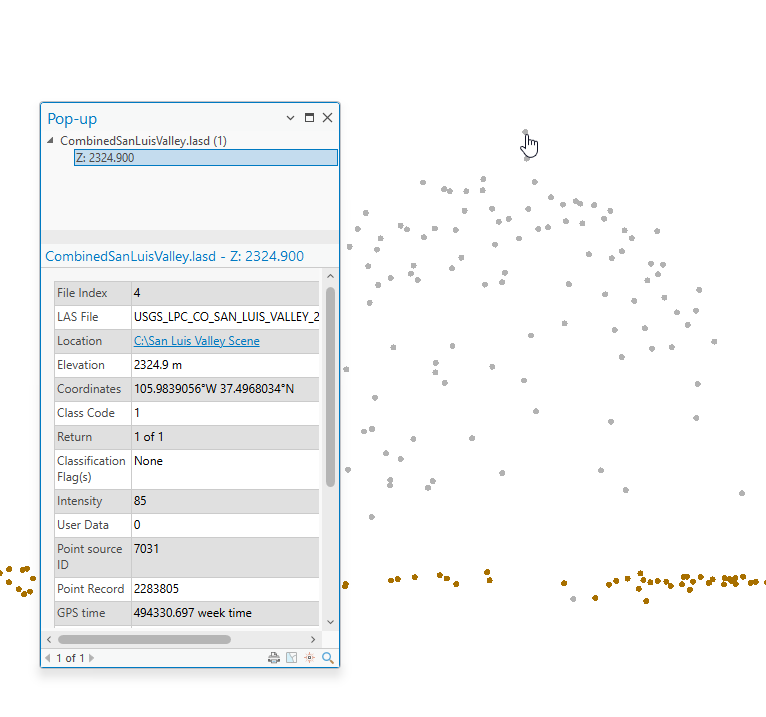
Task: Click the vertical scrollbar thumb in attribute table
Action: point(330,387)
